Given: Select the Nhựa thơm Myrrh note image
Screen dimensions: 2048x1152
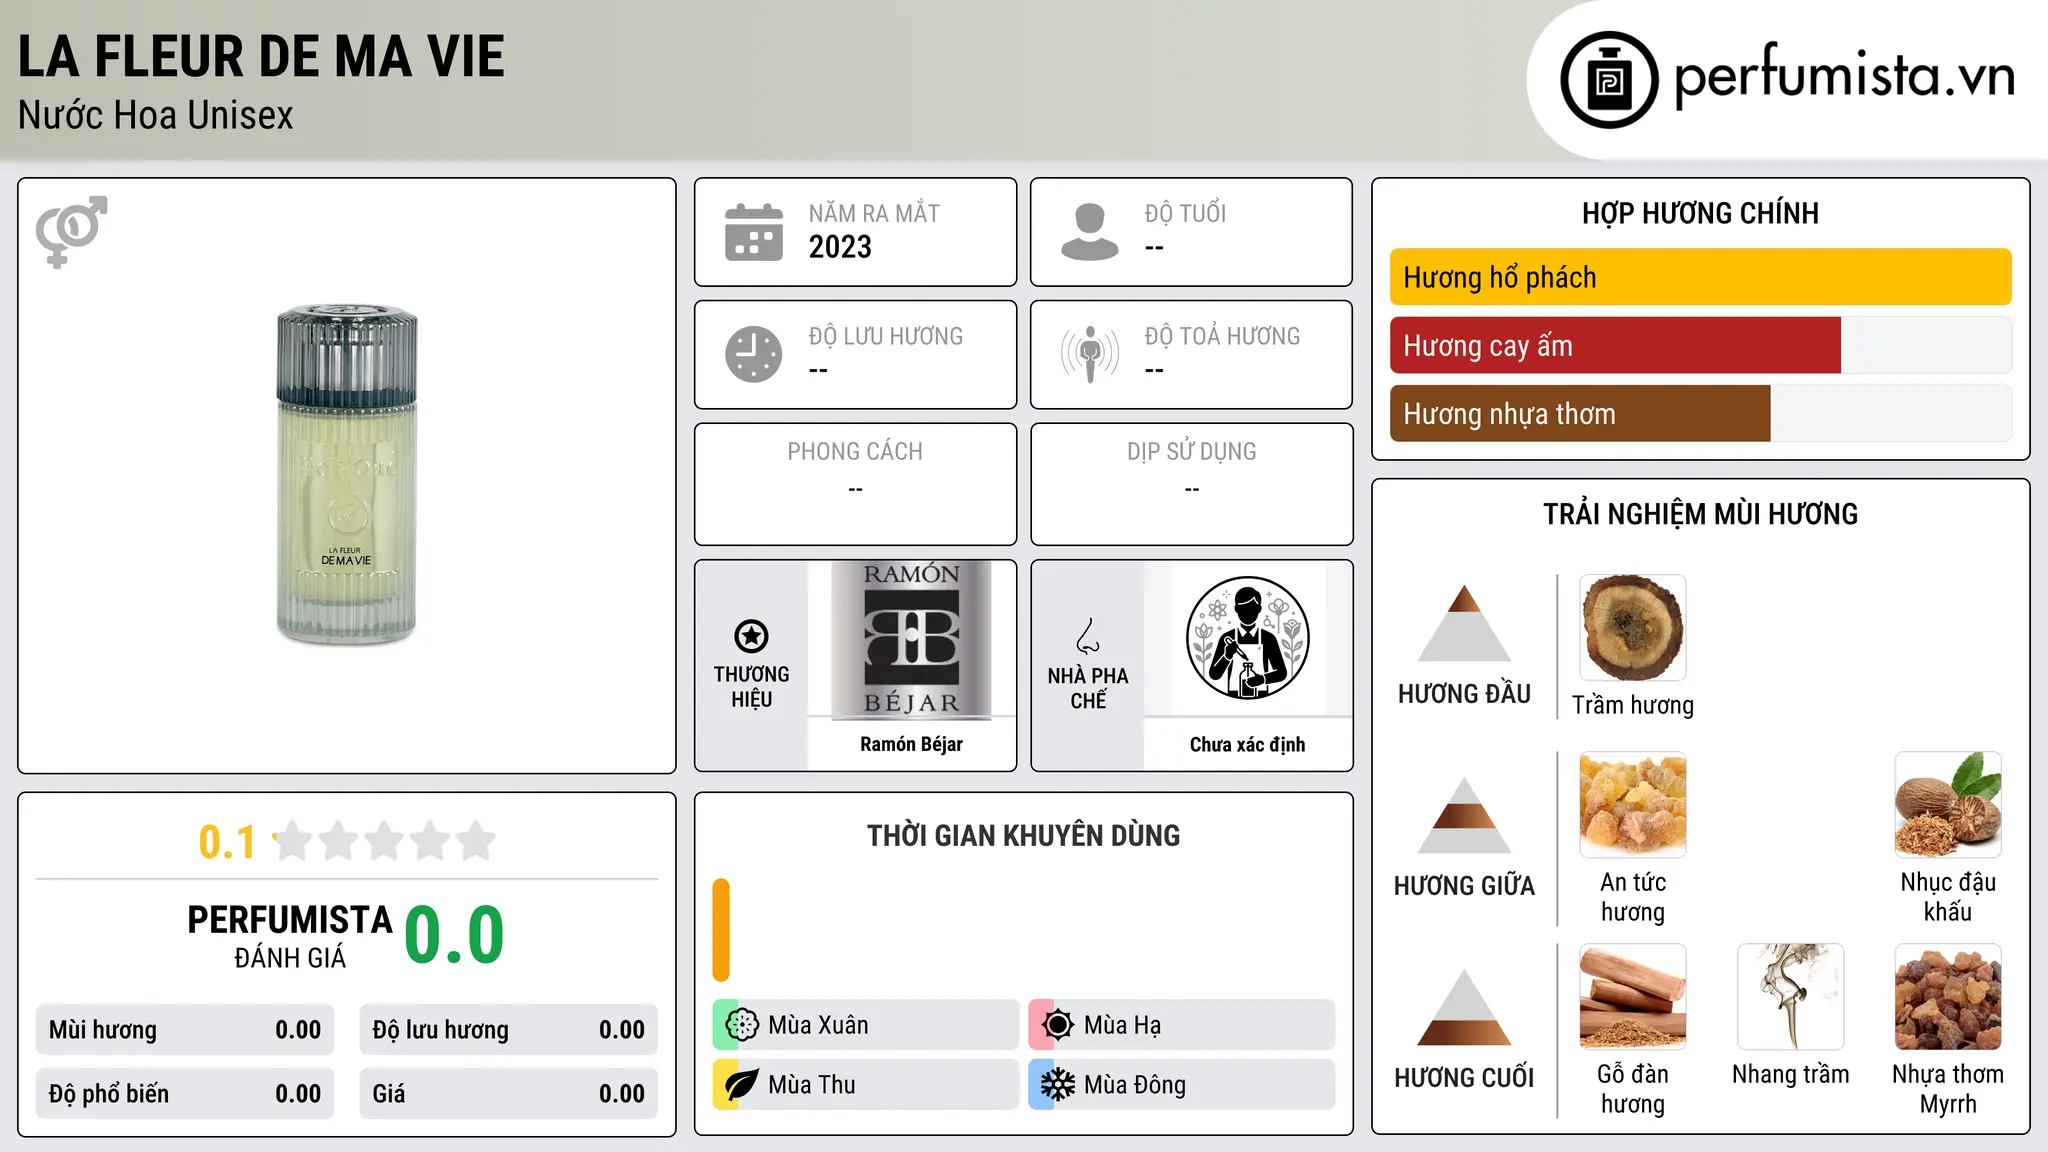Looking at the screenshot, I should coord(1948,997).
